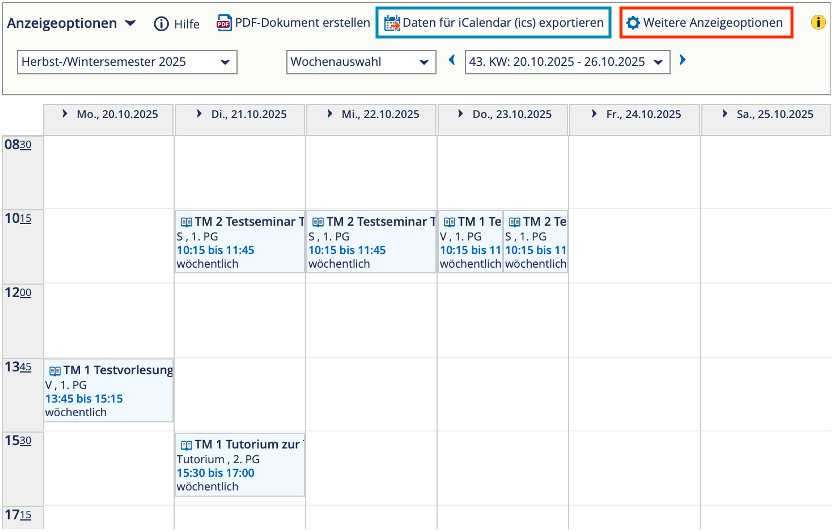Click the 17:15 time slot label
The width and height of the screenshot is (833, 532).
tap(18, 515)
